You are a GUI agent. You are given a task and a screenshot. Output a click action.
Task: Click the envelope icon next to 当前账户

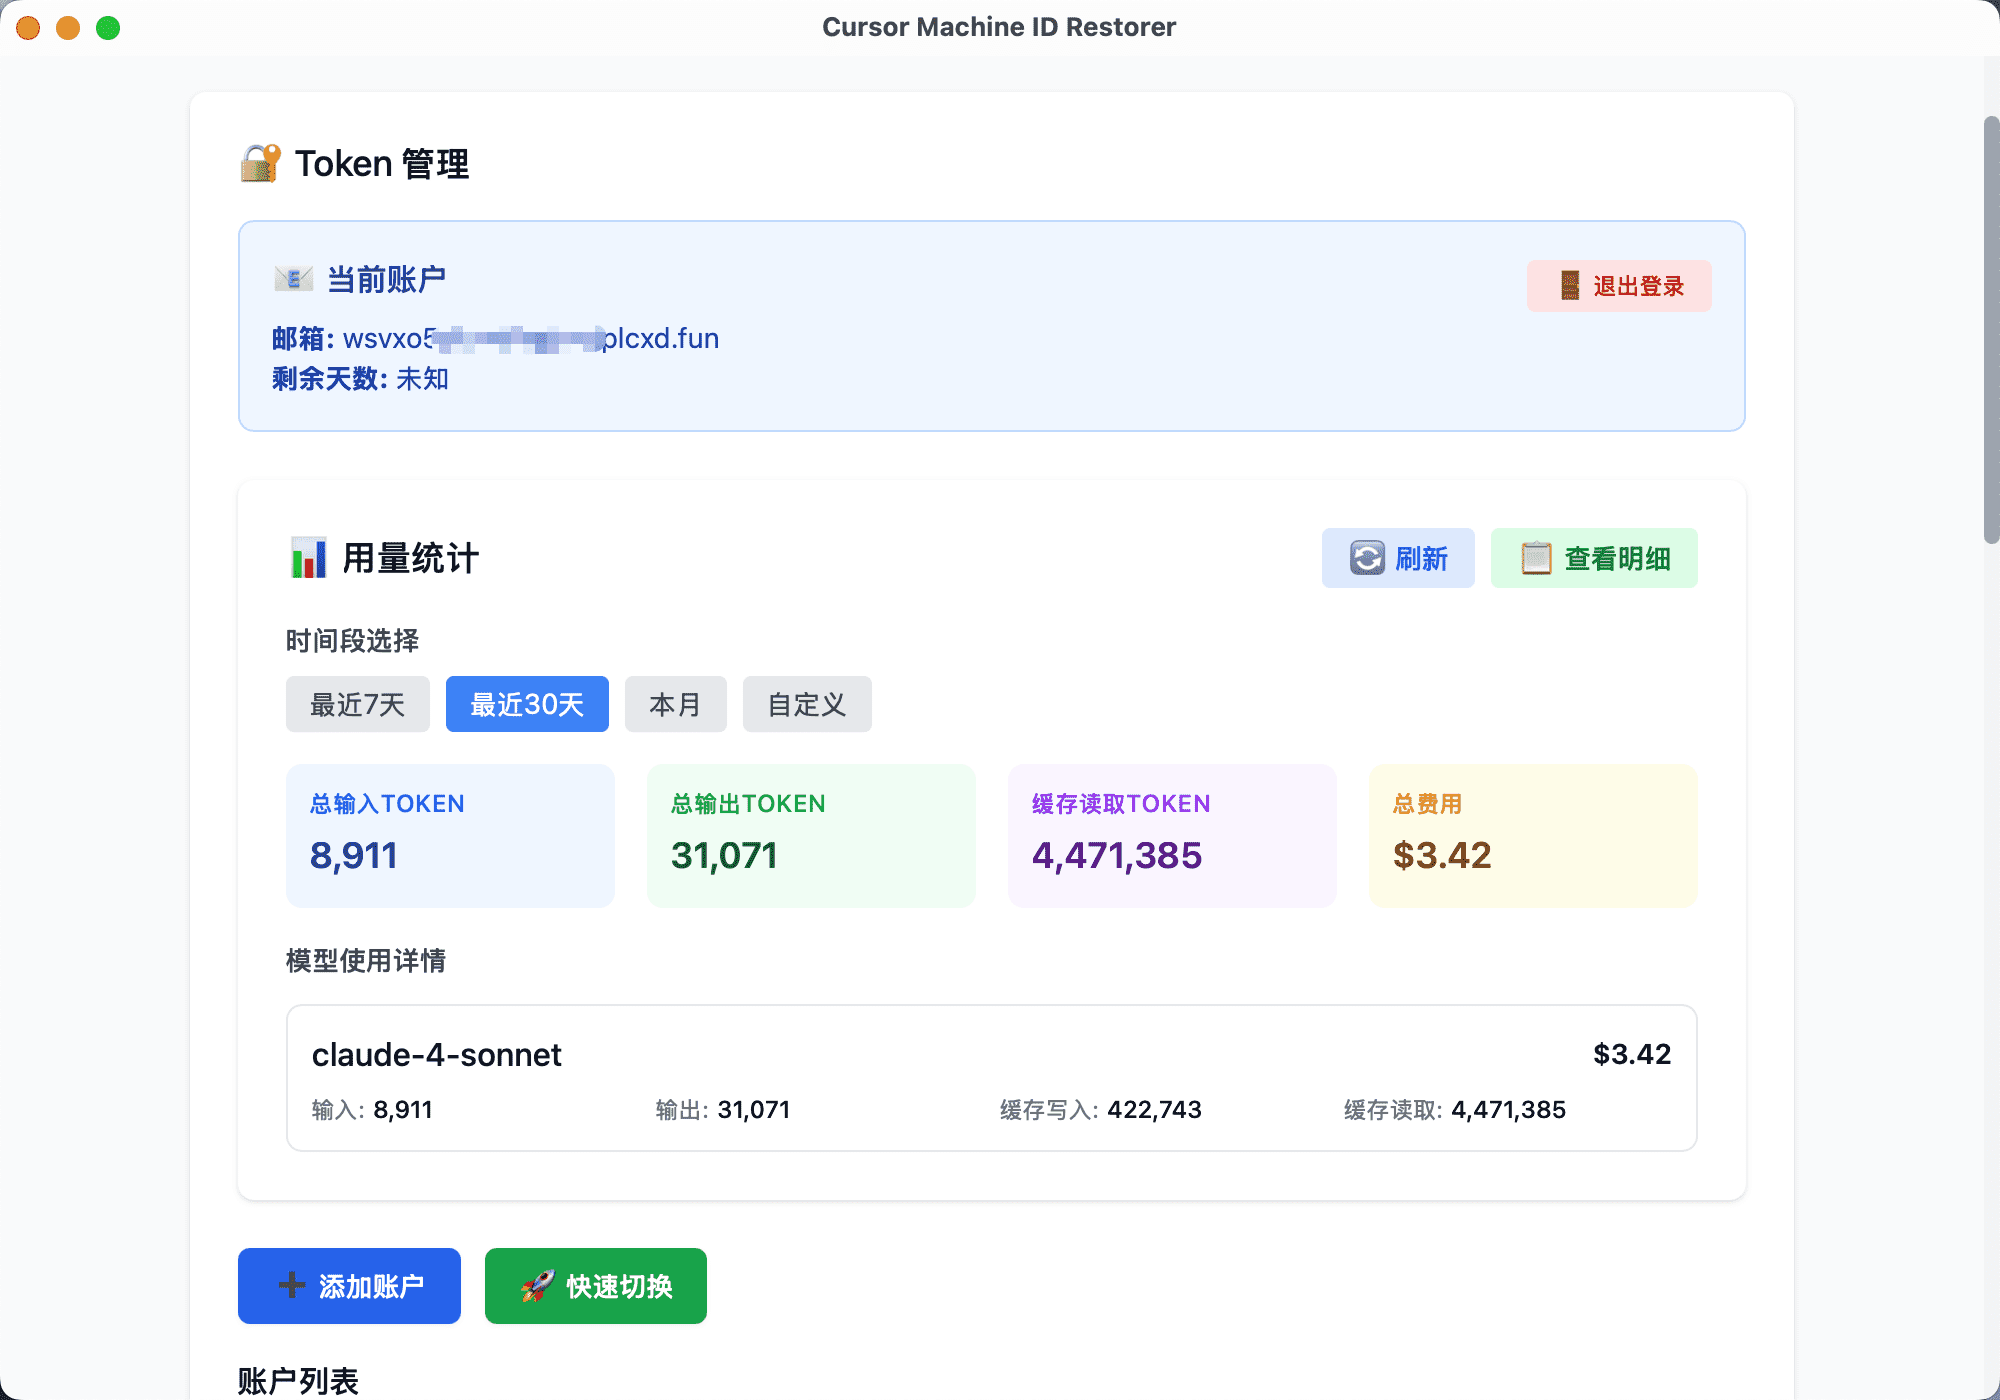click(294, 279)
